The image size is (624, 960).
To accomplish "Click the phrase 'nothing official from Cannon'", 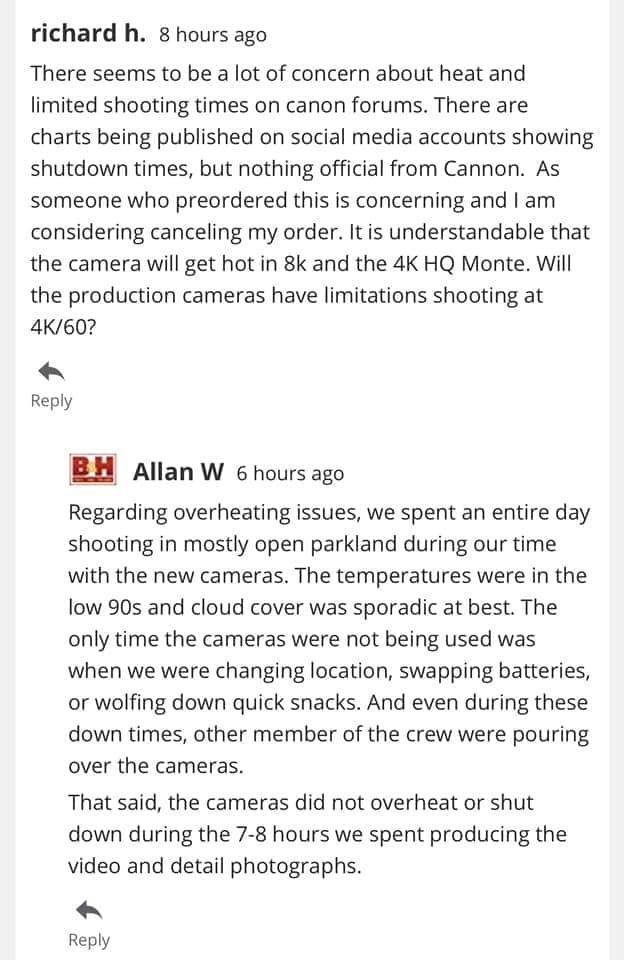I will tap(379, 169).
